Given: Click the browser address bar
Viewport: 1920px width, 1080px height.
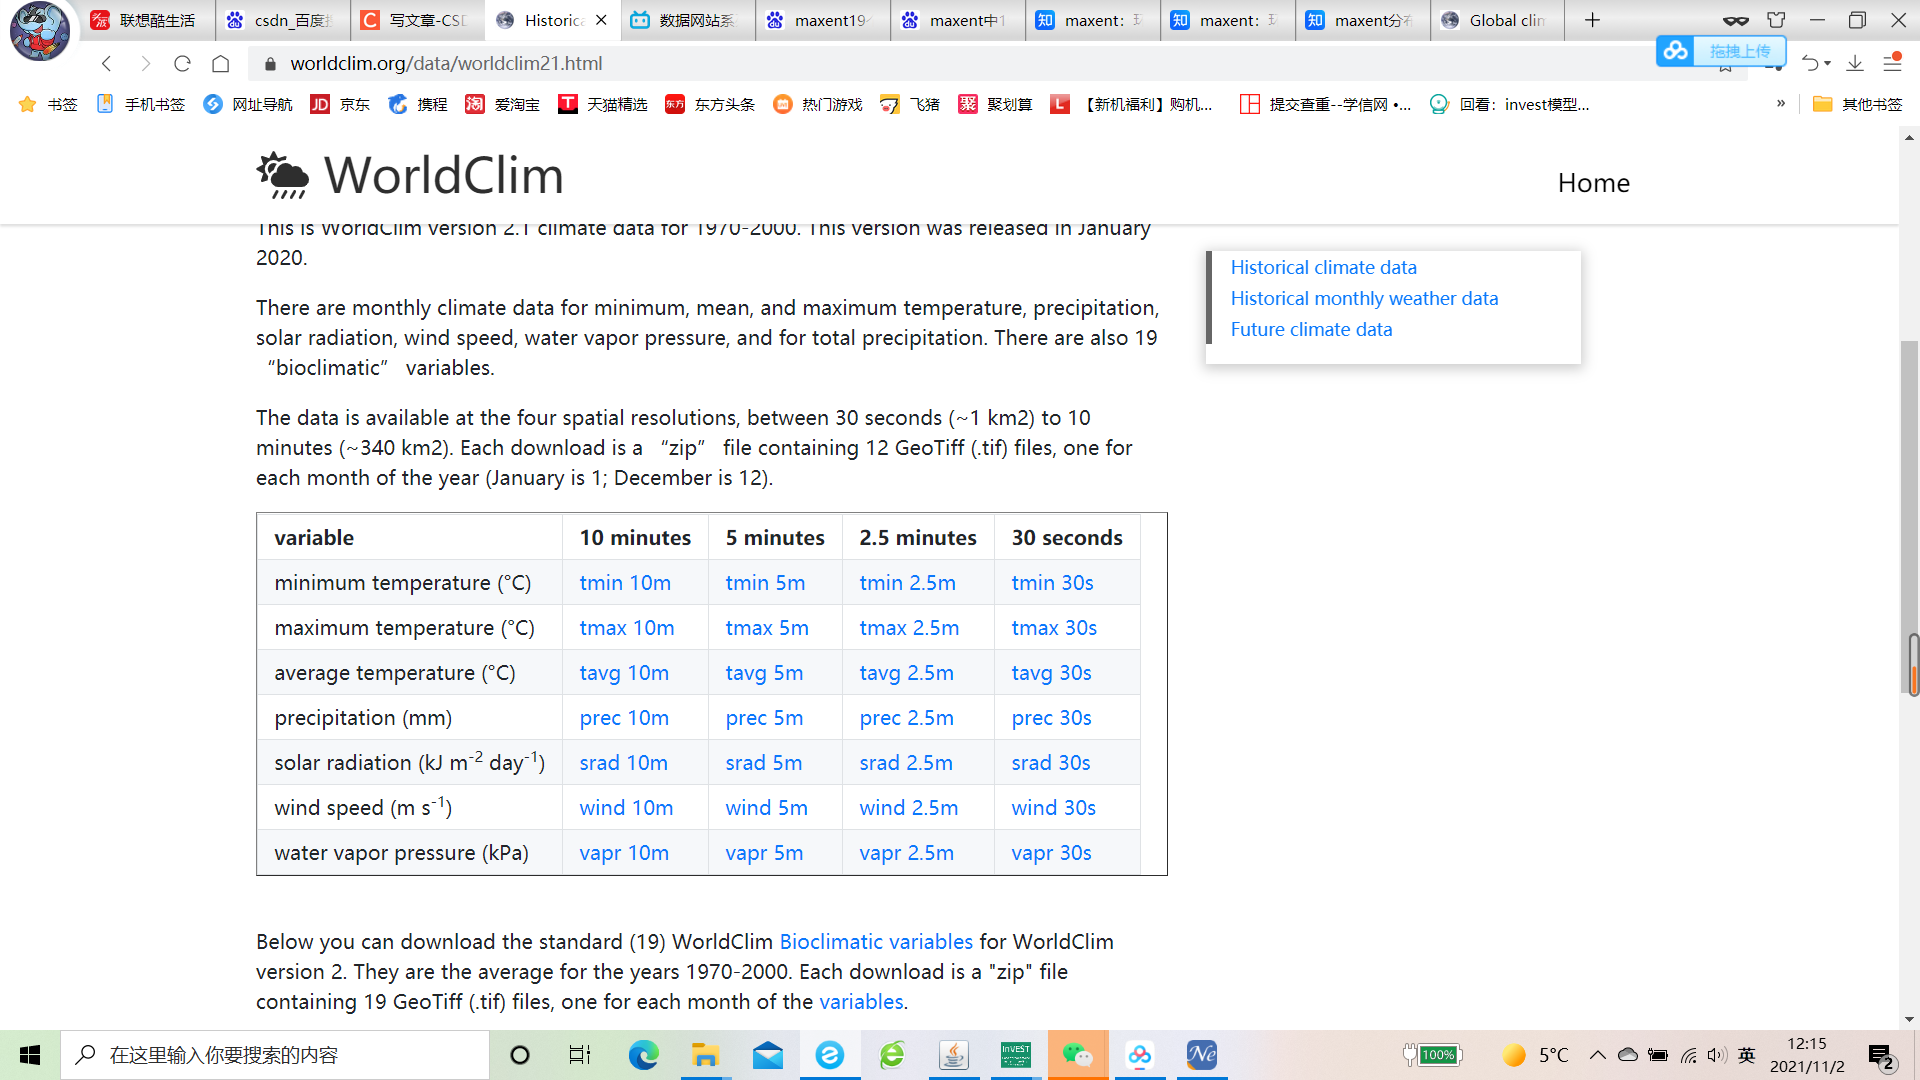Looking at the screenshot, I should [700, 63].
